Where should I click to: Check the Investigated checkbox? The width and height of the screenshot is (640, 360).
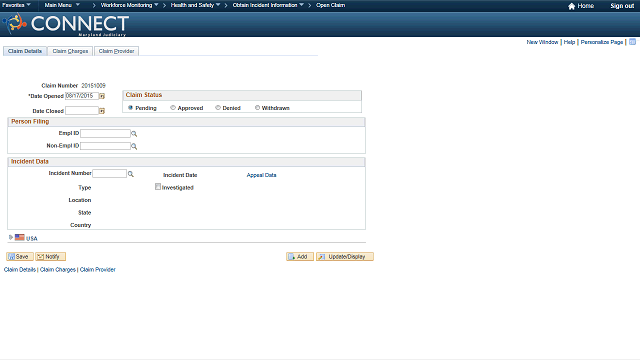(158, 187)
